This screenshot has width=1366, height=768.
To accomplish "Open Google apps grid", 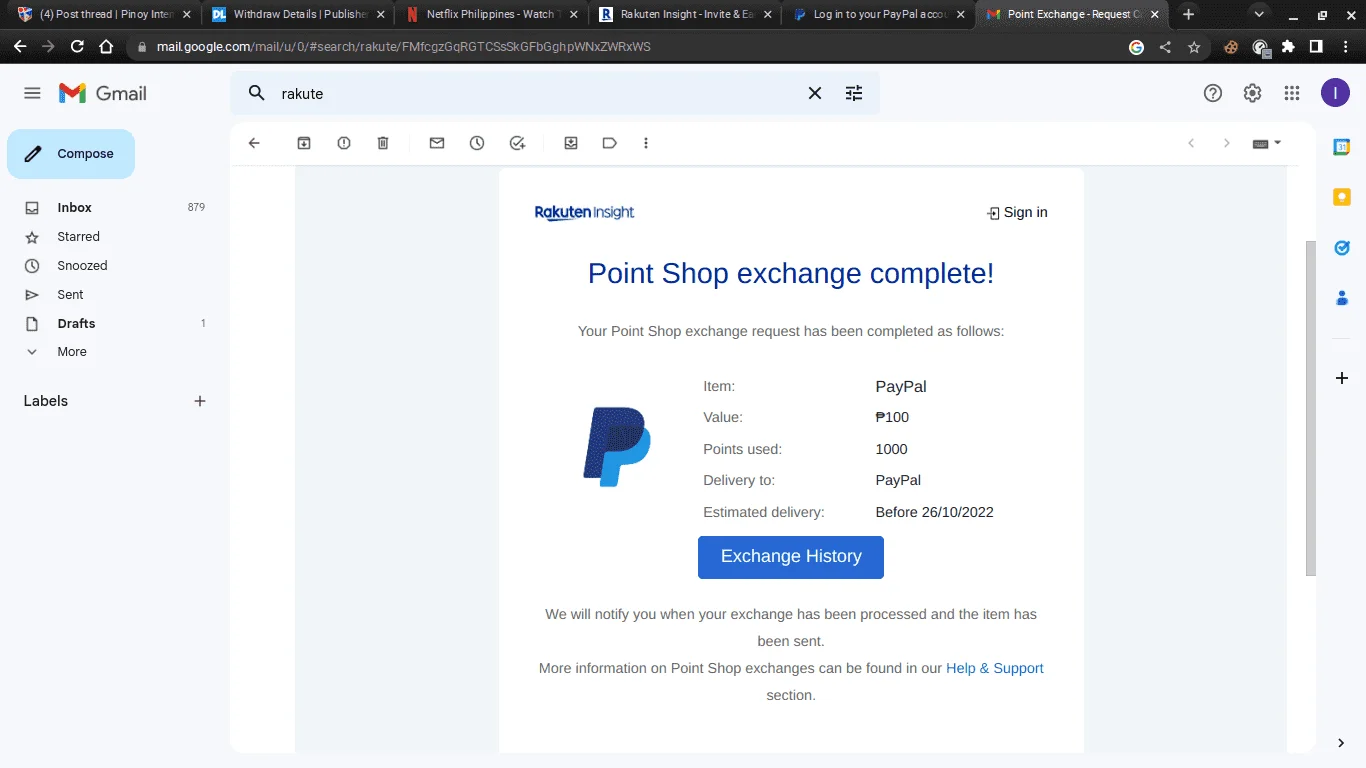I will [1292, 93].
